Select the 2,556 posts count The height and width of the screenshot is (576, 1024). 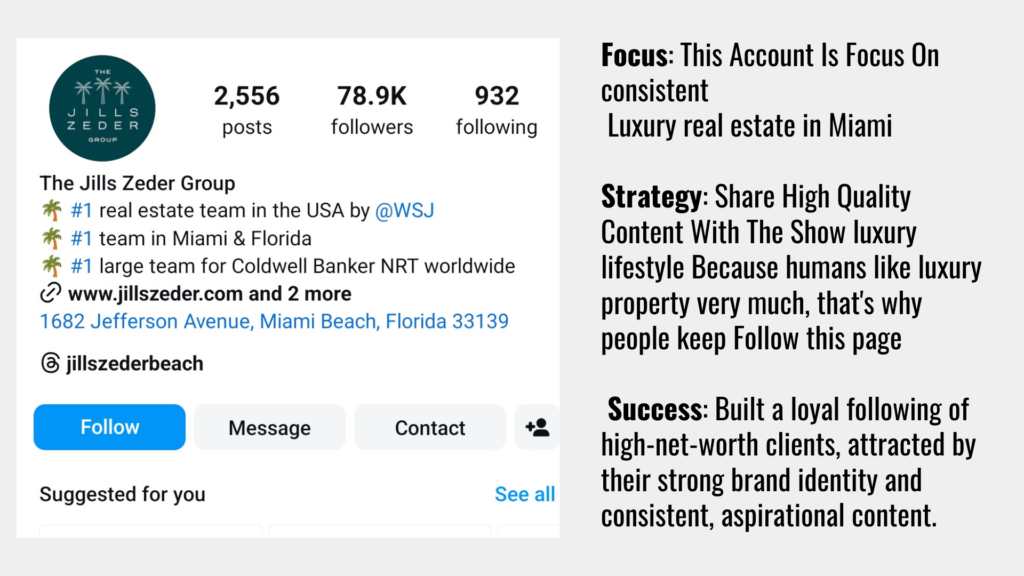click(x=246, y=110)
